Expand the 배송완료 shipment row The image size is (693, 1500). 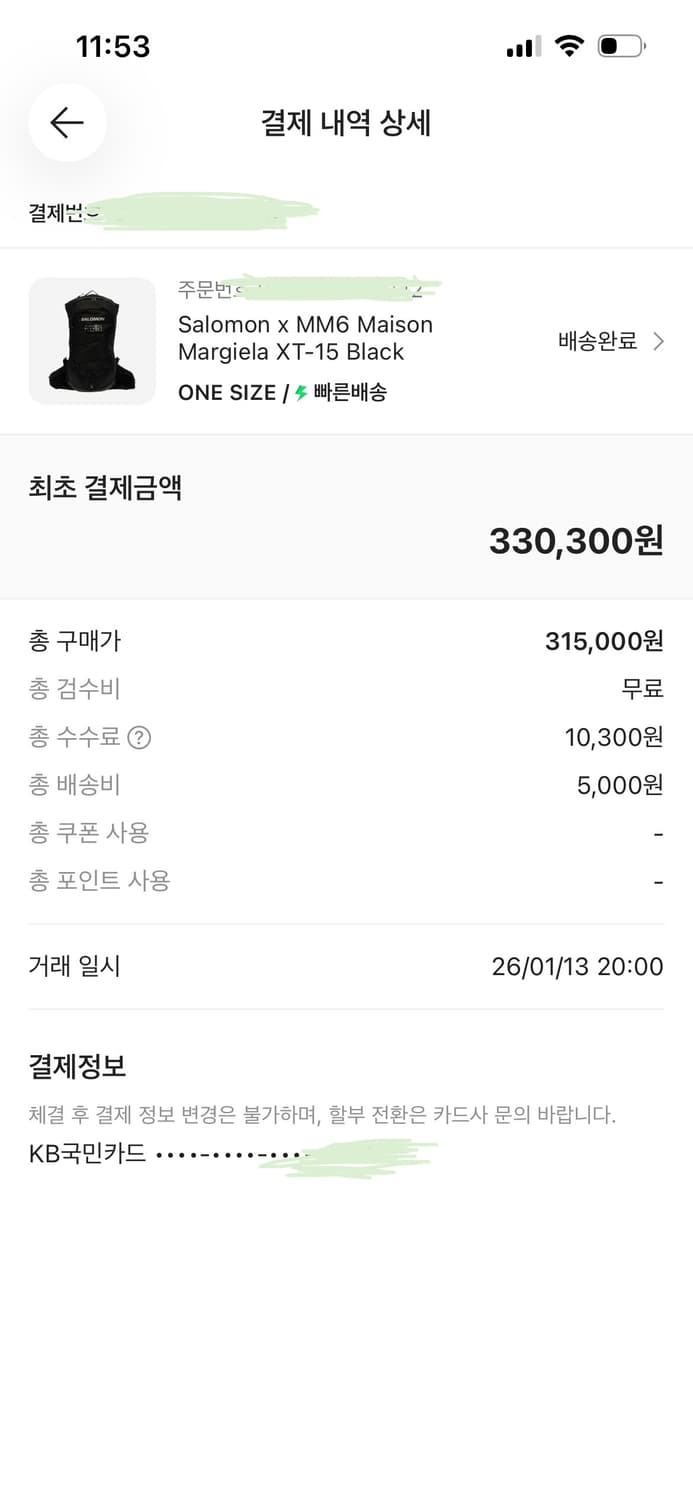[x=610, y=340]
